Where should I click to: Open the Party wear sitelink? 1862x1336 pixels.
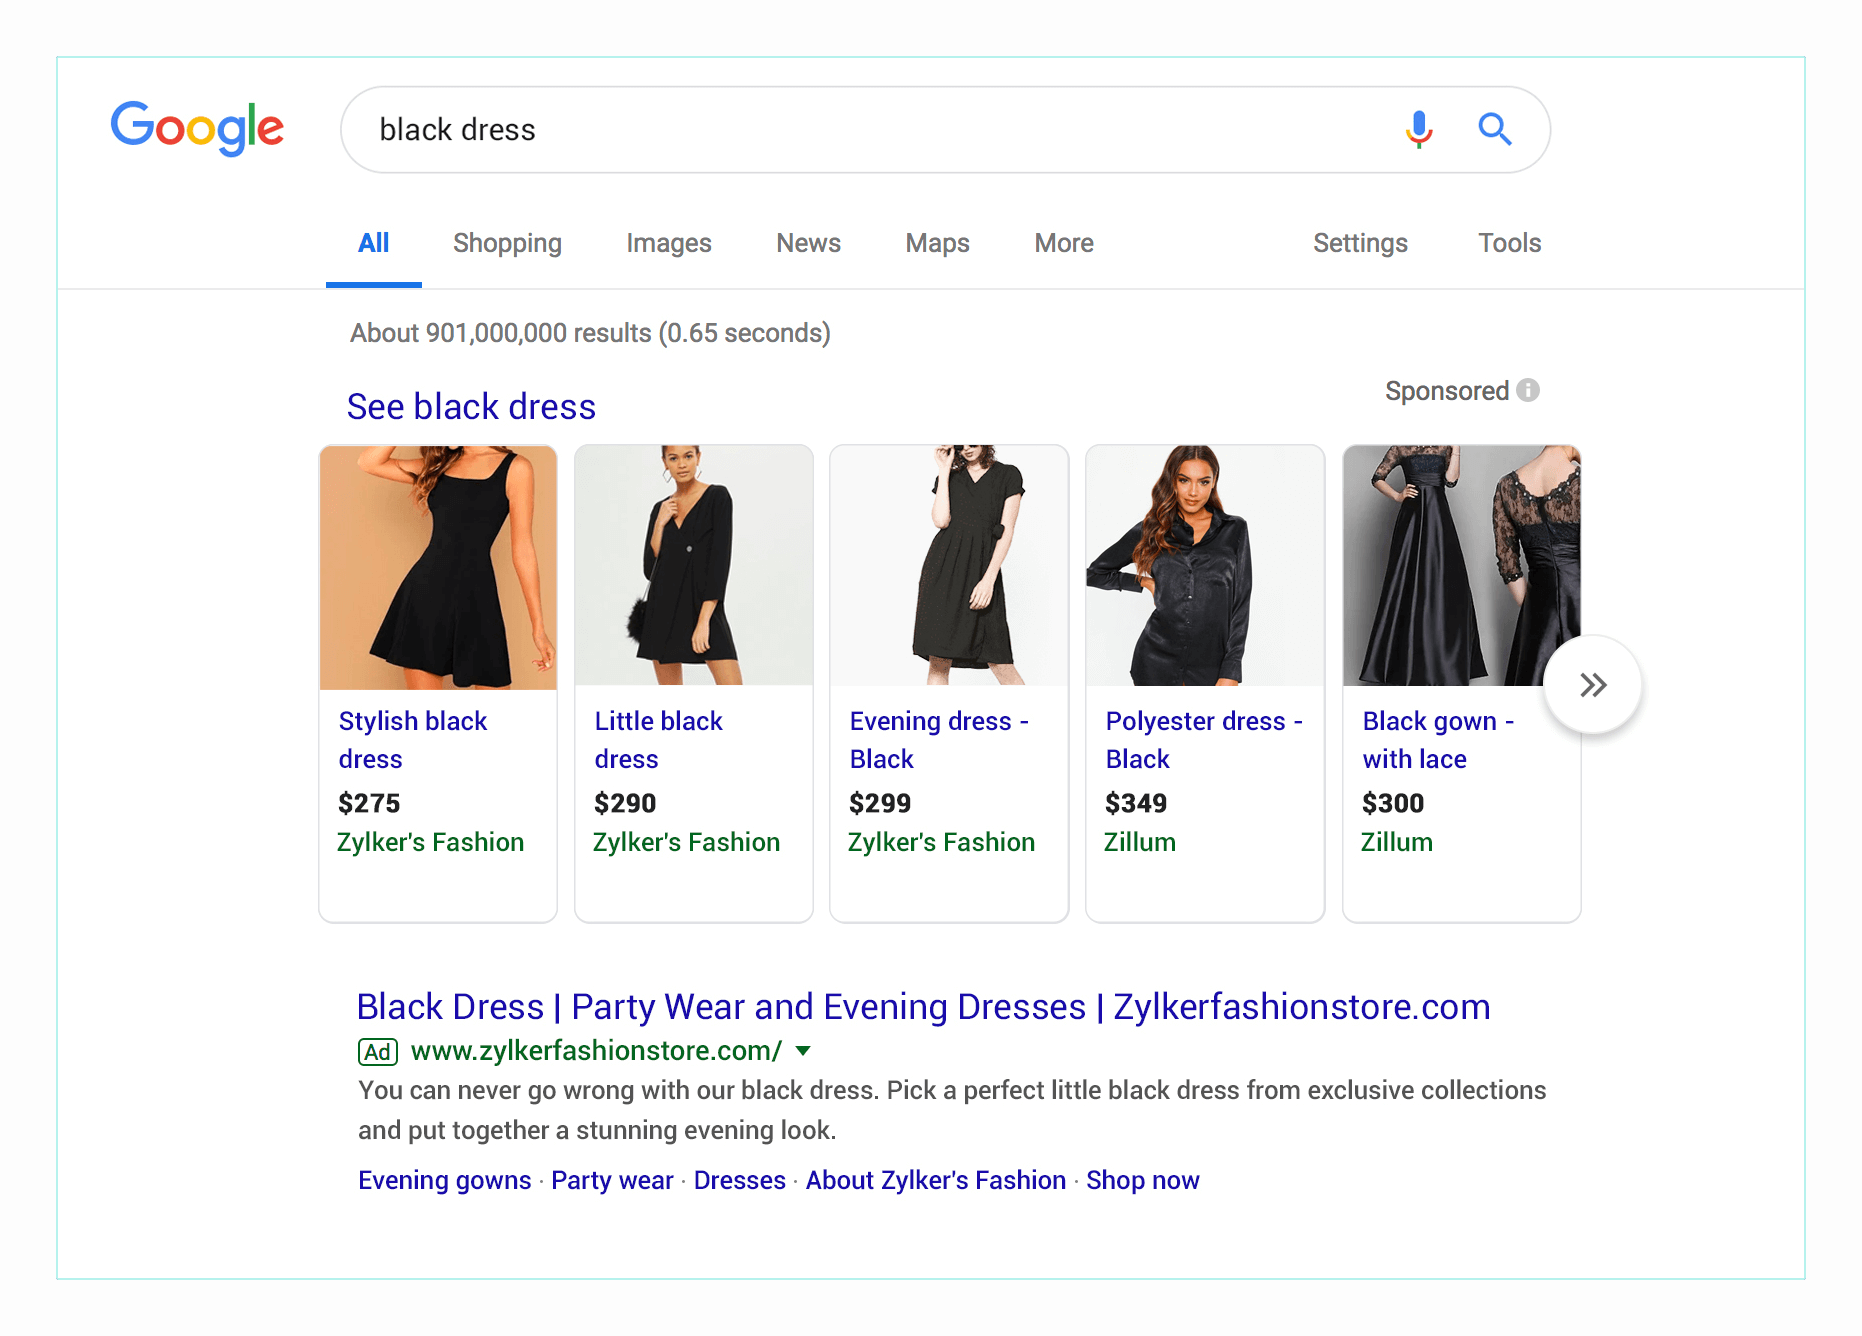pyautogui.click(x=612, y=1181)
